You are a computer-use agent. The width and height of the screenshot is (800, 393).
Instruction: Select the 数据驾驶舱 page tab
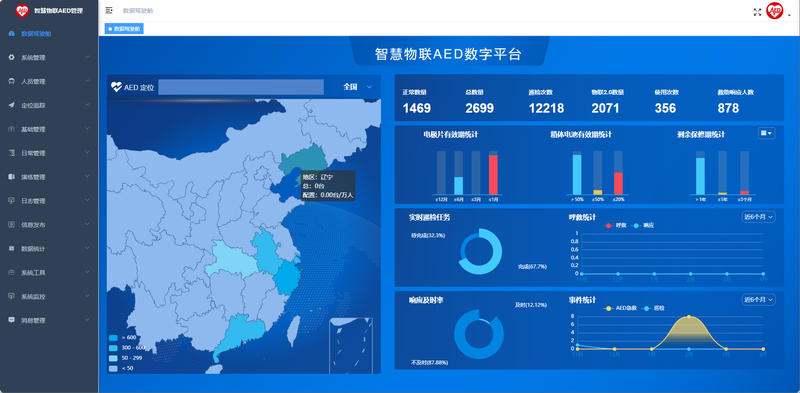pyautogui.click(x=124, y=29)
